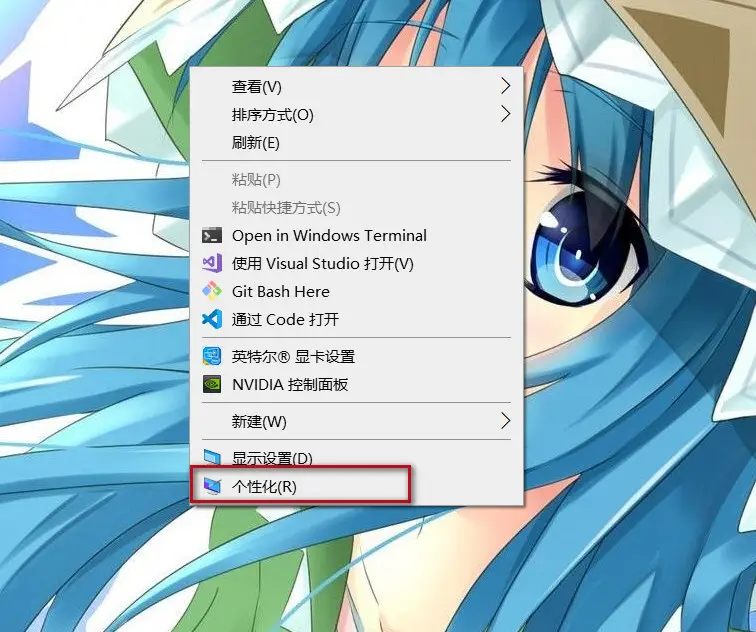
Task: Click the personalization icon beside 个性化(R)
Action: pyautogui.click(x=211, y=487)
